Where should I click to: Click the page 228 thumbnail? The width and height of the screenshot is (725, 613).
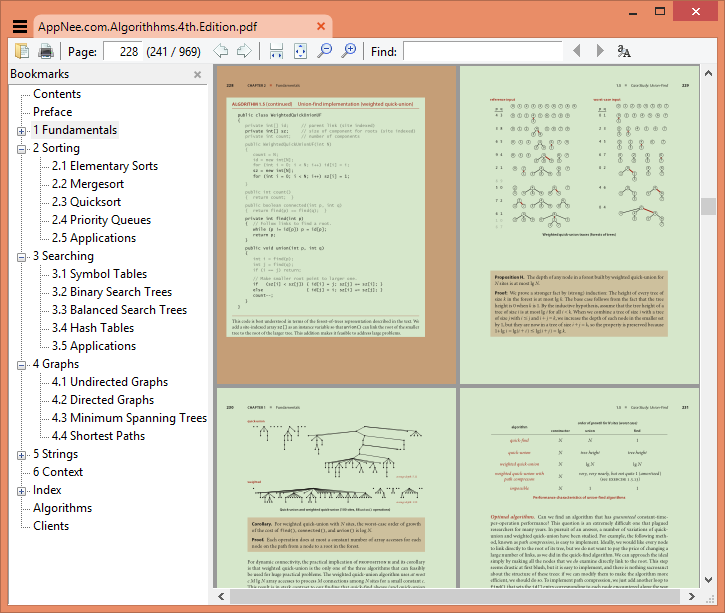click(x=337, y=225)
